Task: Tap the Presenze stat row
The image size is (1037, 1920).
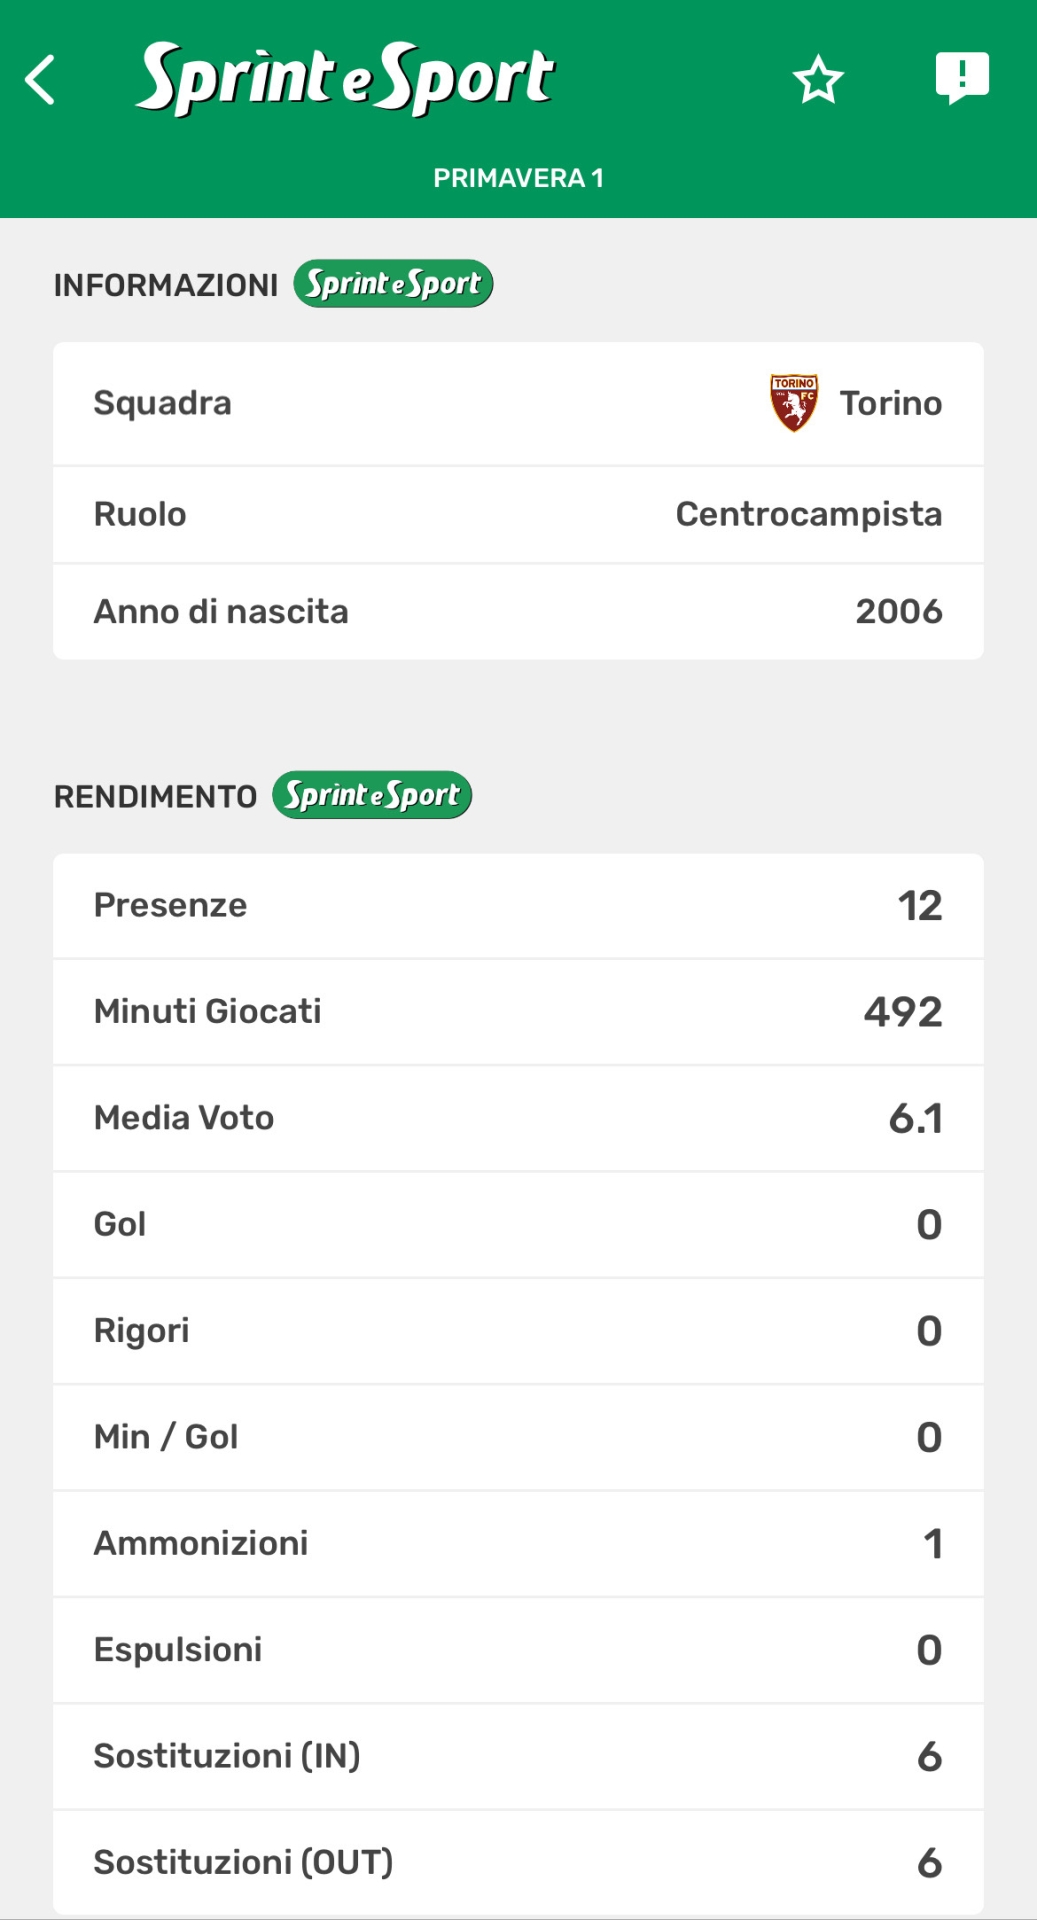Action: point(518,906)
